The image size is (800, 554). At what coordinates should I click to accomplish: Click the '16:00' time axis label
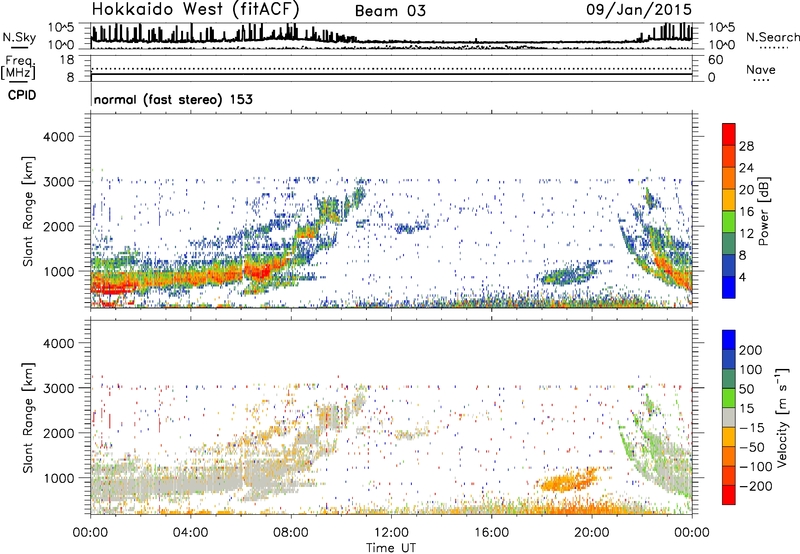click(x=491, y=533)
